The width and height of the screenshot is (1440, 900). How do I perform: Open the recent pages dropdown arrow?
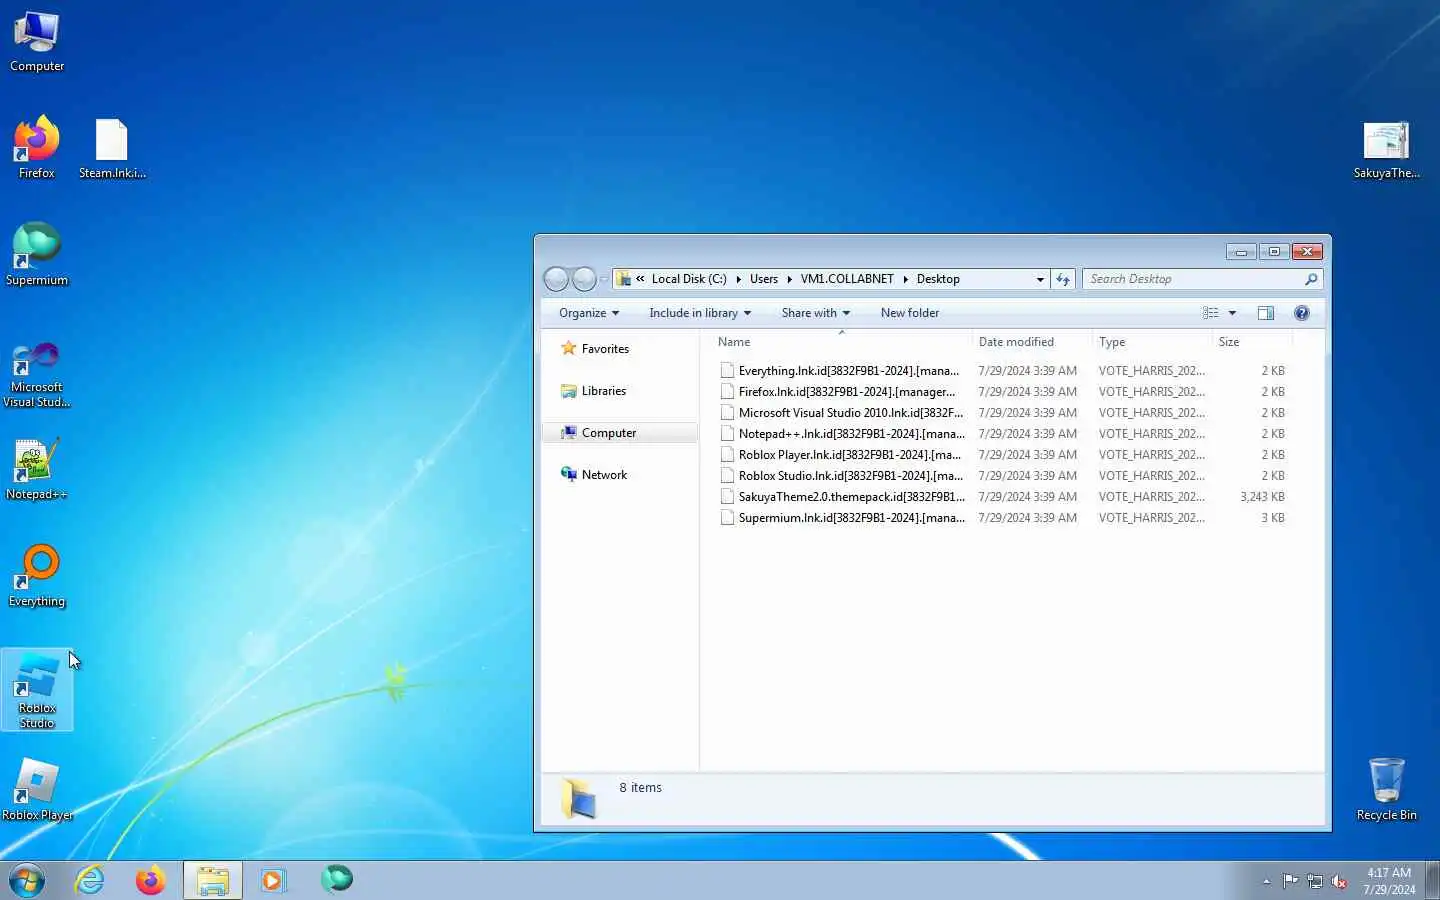point(603,279)
